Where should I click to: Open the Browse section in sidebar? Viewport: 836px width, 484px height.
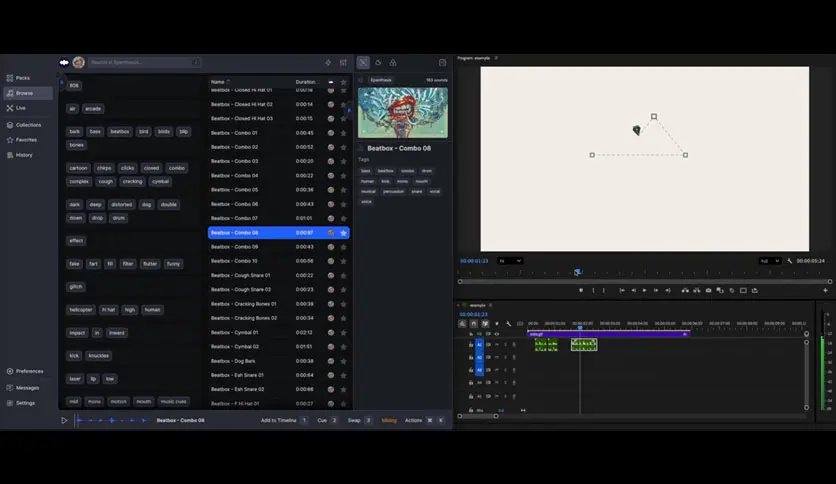(x=28, y=93)
